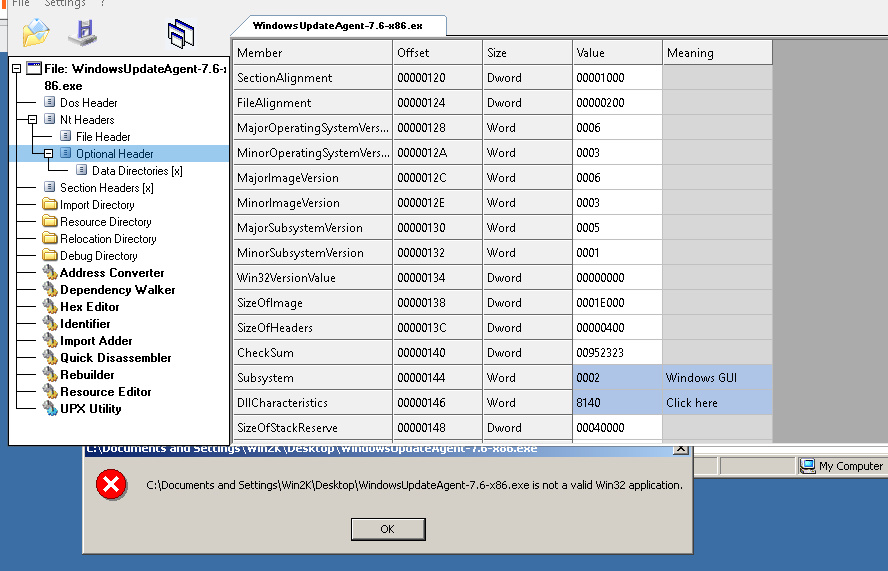888x571 pixels.
Task: Click the Dos Header page icon
Action: 50,103
